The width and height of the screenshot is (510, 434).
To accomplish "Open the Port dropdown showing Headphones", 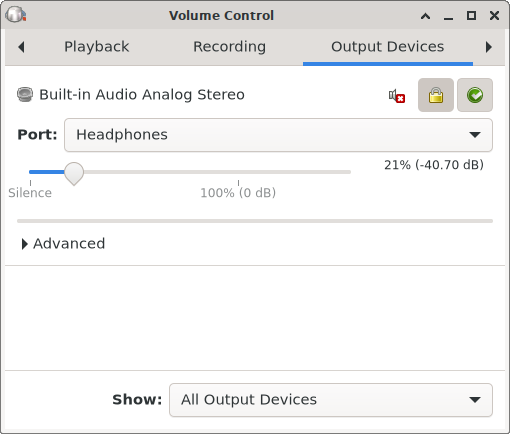I will 278,135.
